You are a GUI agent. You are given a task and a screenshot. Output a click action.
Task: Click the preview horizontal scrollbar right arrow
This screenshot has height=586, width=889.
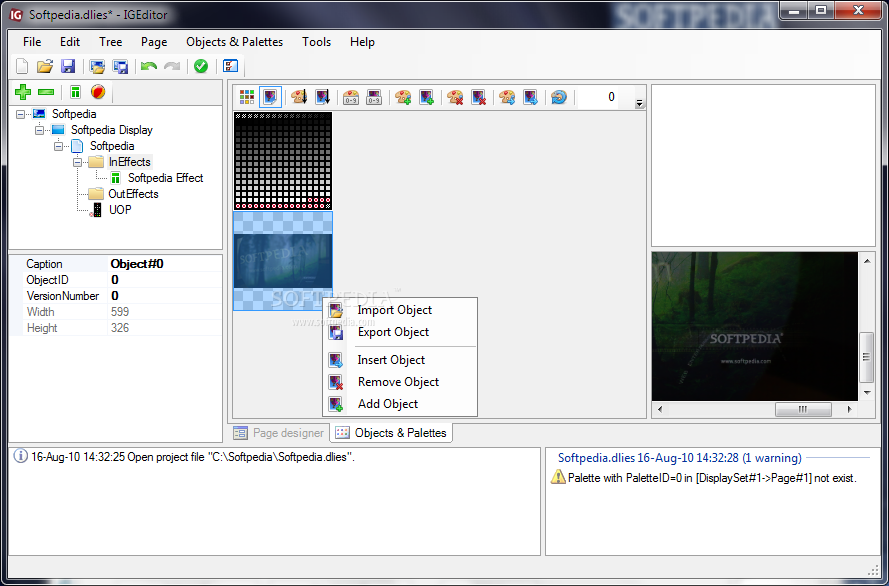tap(849, 409)
